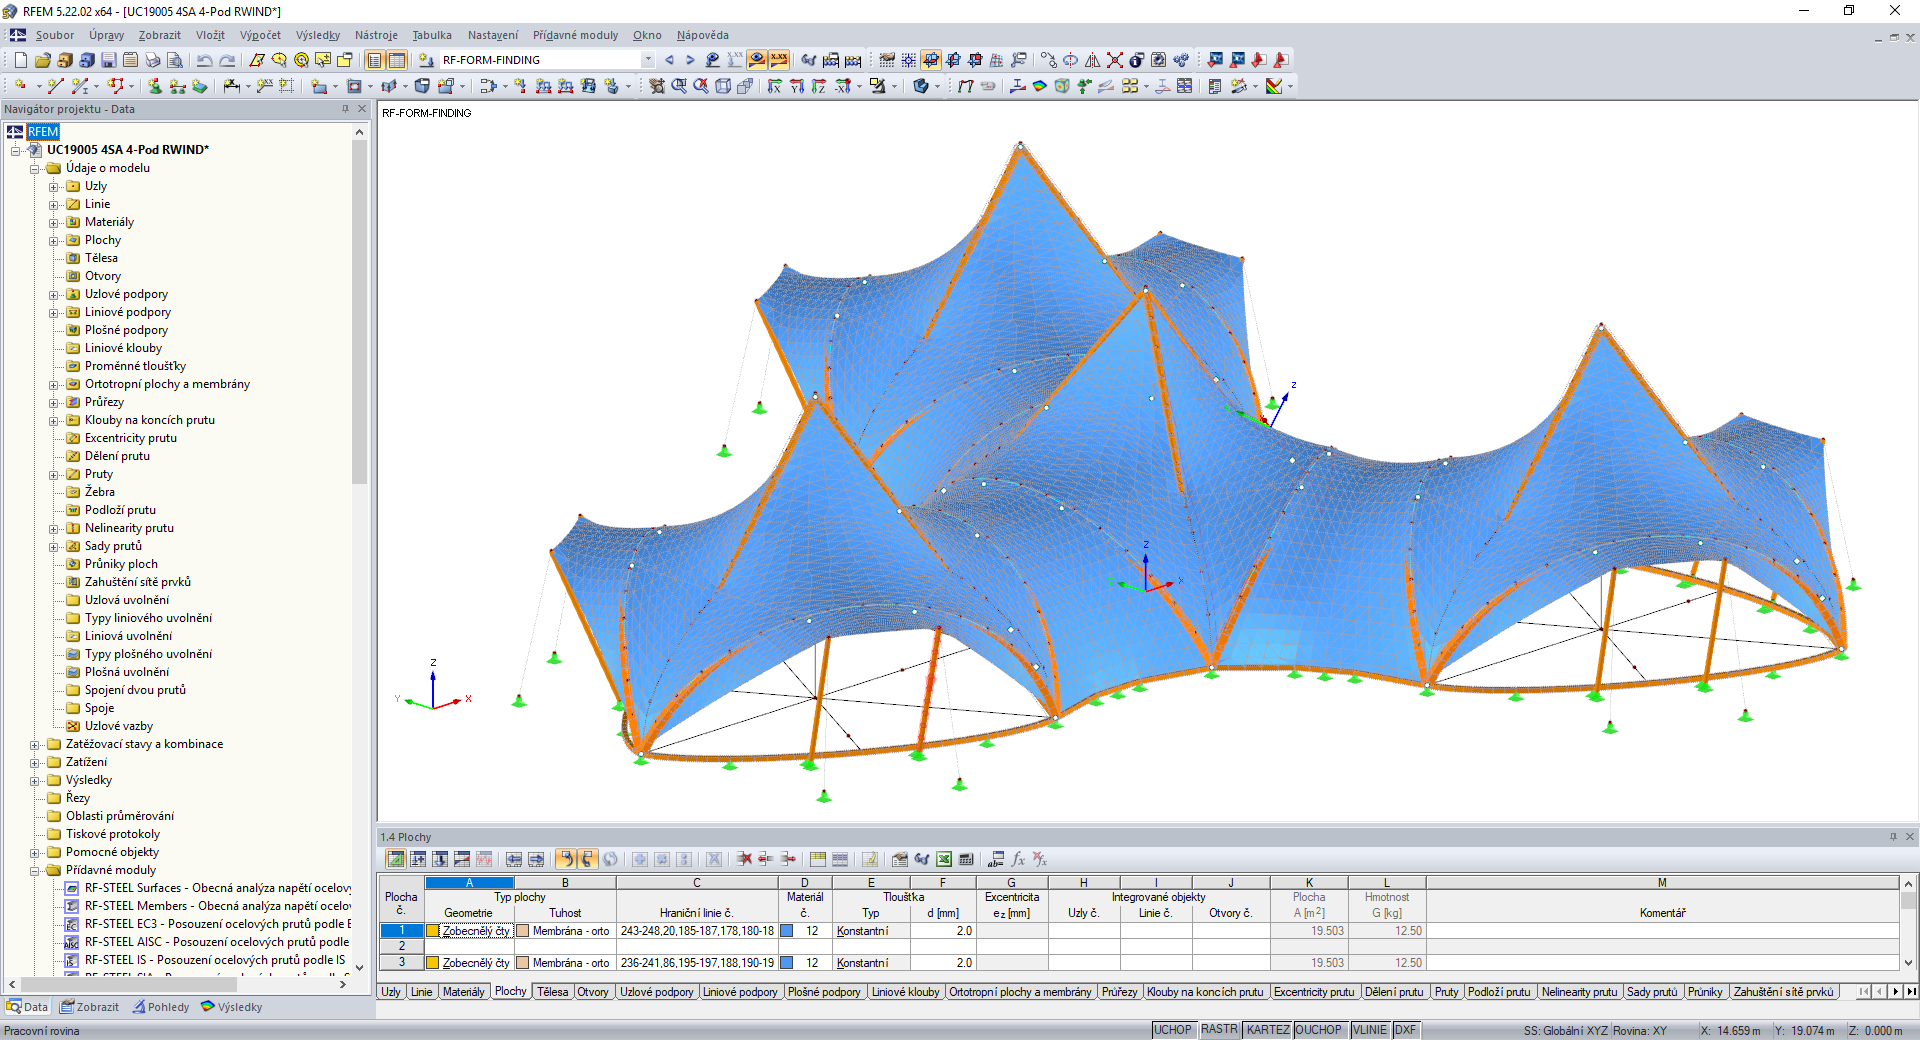Viewport: 1920px width, 1040px height.
Task: Click yellow geometry swatch in surface row 1
Action: (x=433, y=931)
